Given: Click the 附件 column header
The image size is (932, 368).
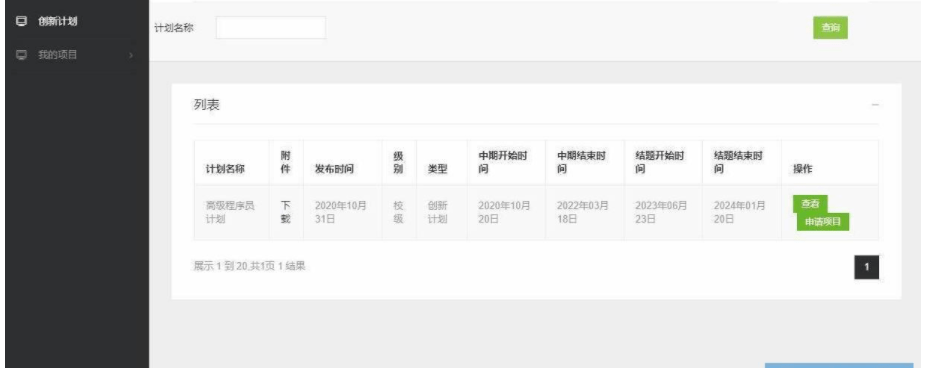Looking at the screenshot, I should (x=286, y=162).
